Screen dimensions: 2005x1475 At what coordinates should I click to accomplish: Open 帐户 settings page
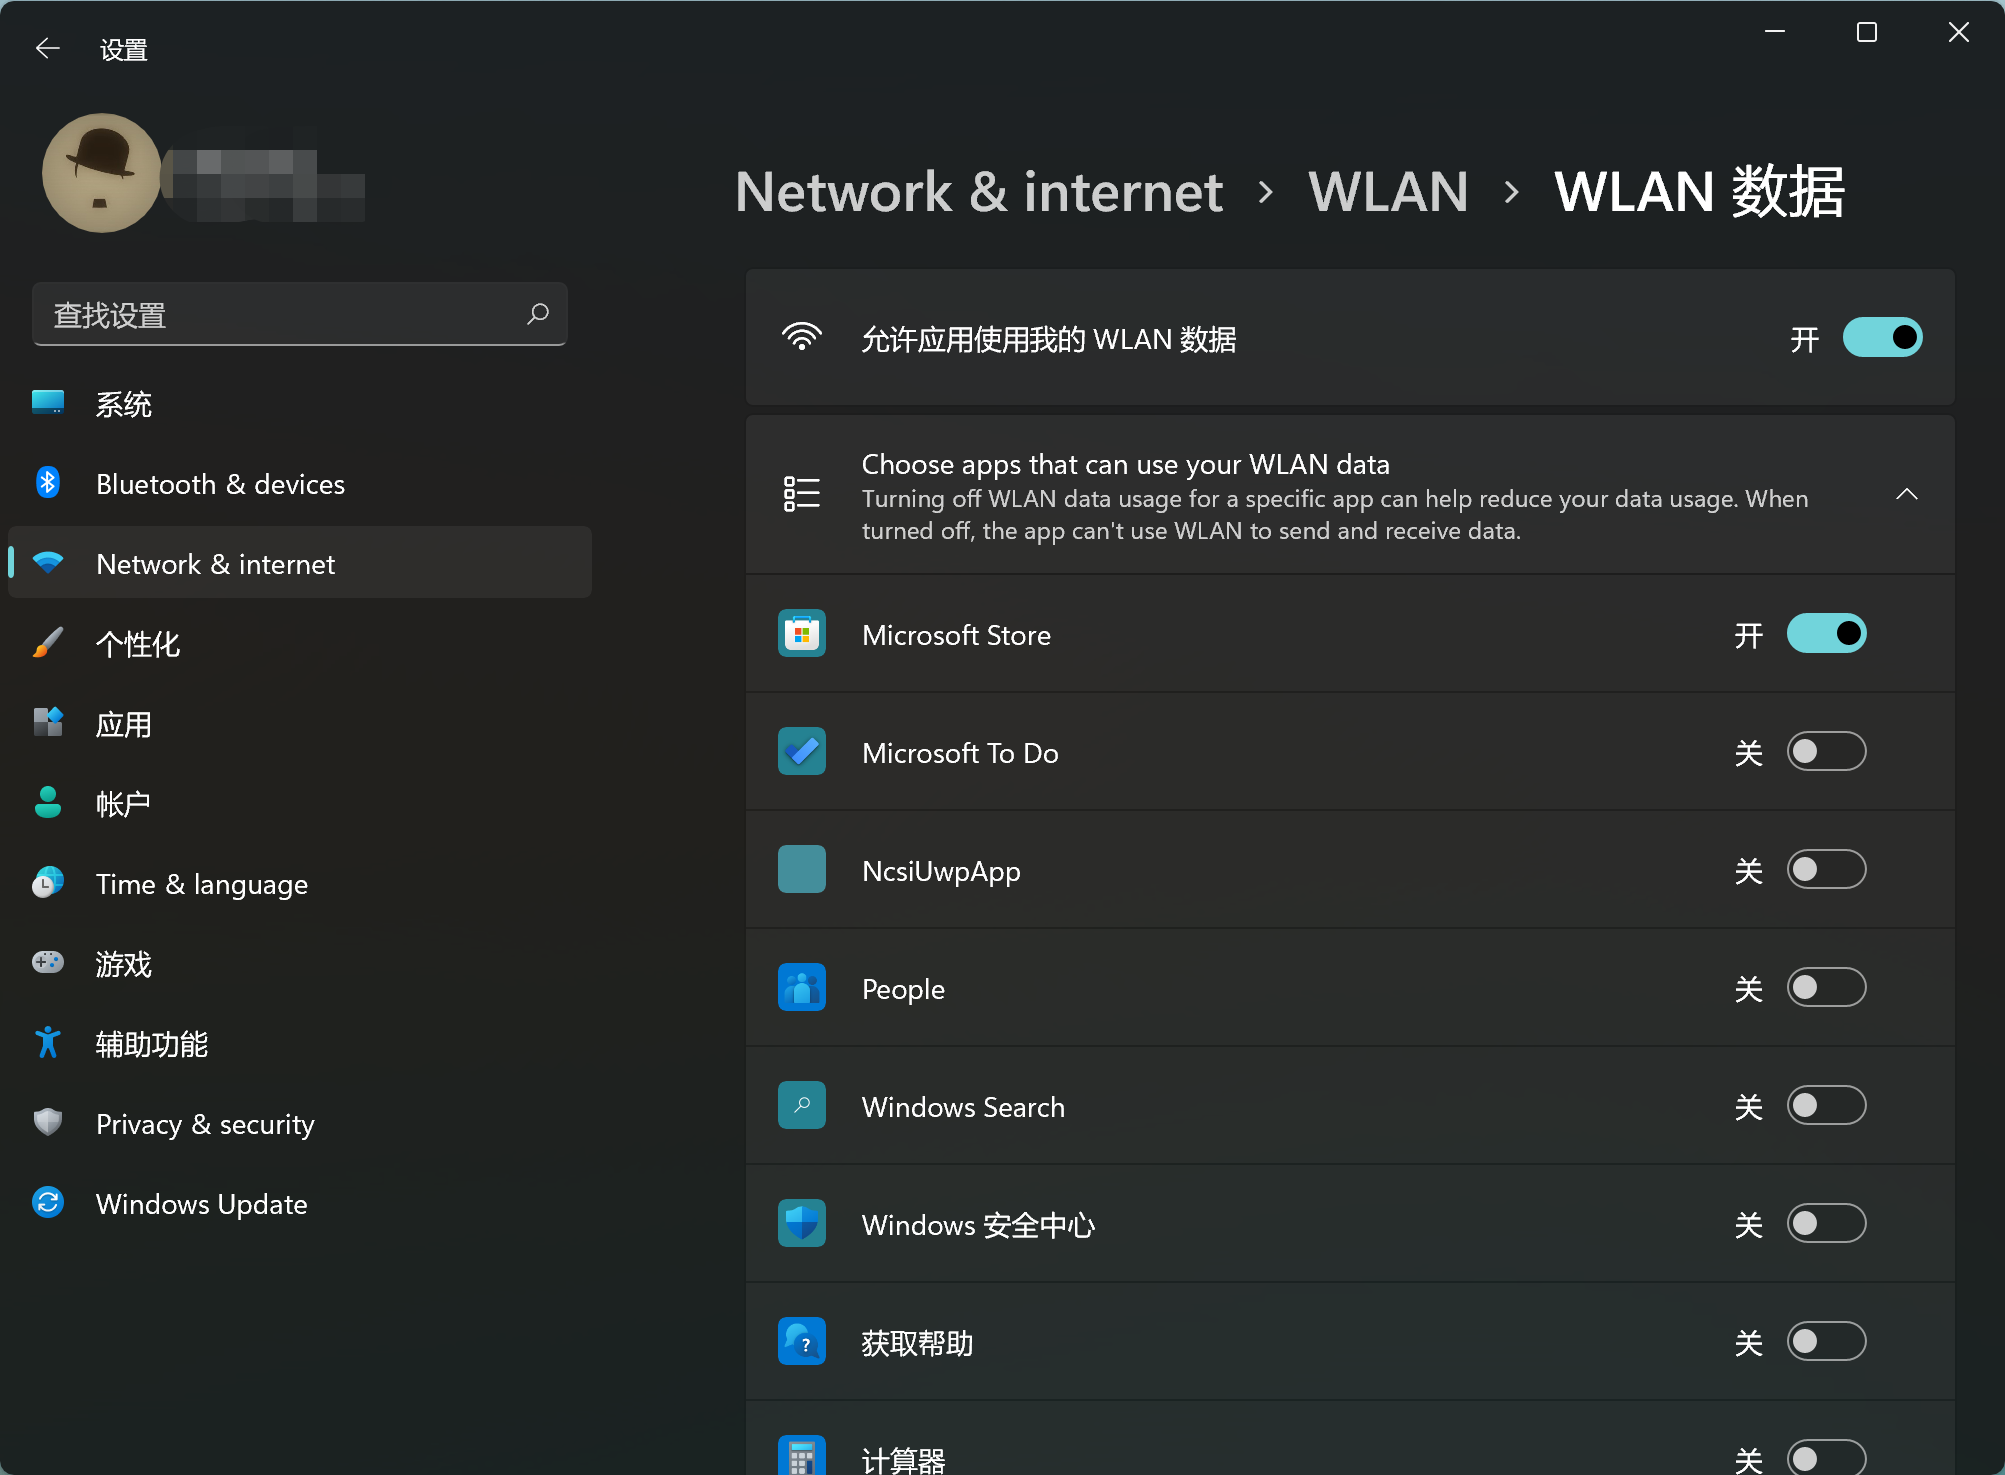[x=300, y=804]
